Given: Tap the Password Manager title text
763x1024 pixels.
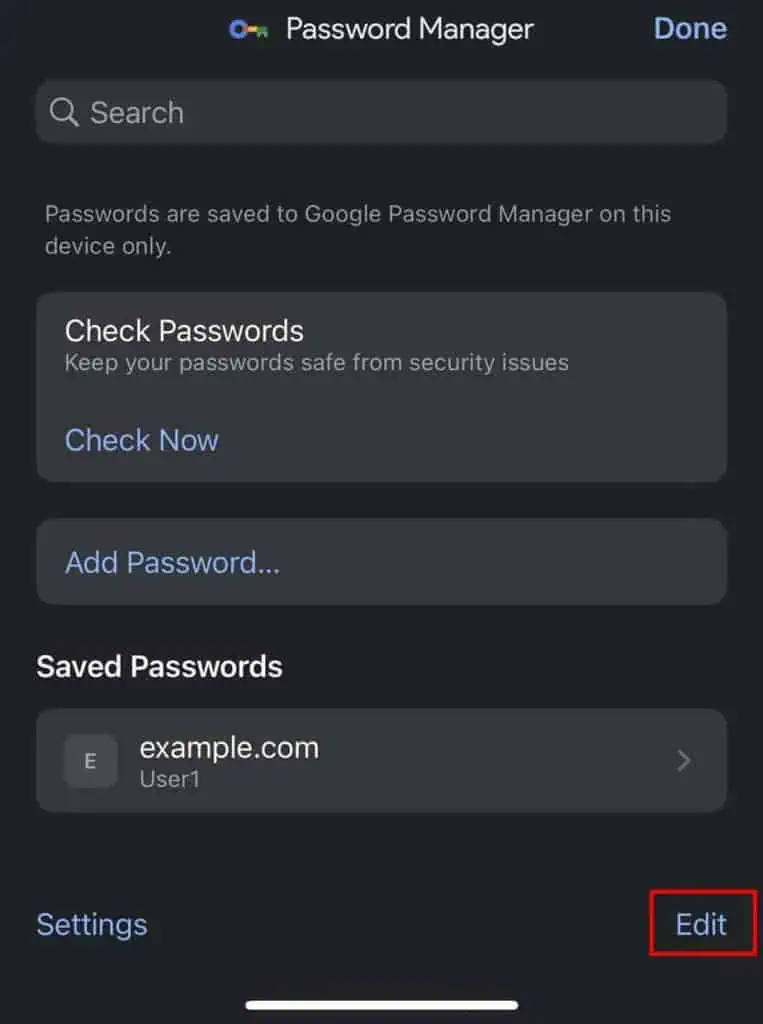Looking at the screenshot, I should coord(409,29).
